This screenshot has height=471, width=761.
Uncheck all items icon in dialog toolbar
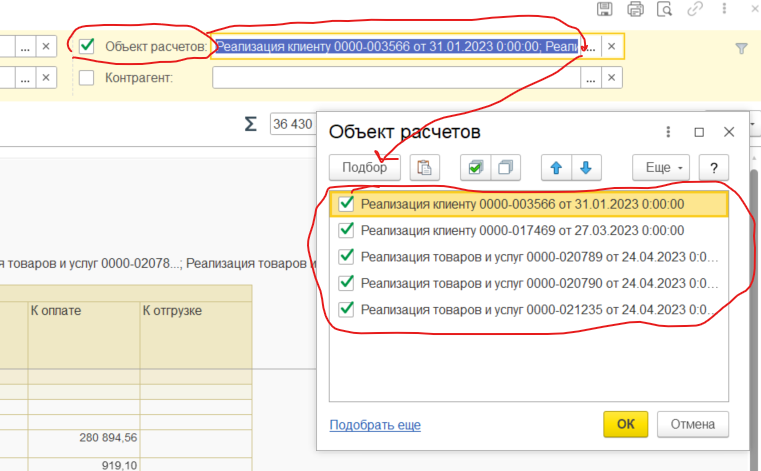click(507, 168)
